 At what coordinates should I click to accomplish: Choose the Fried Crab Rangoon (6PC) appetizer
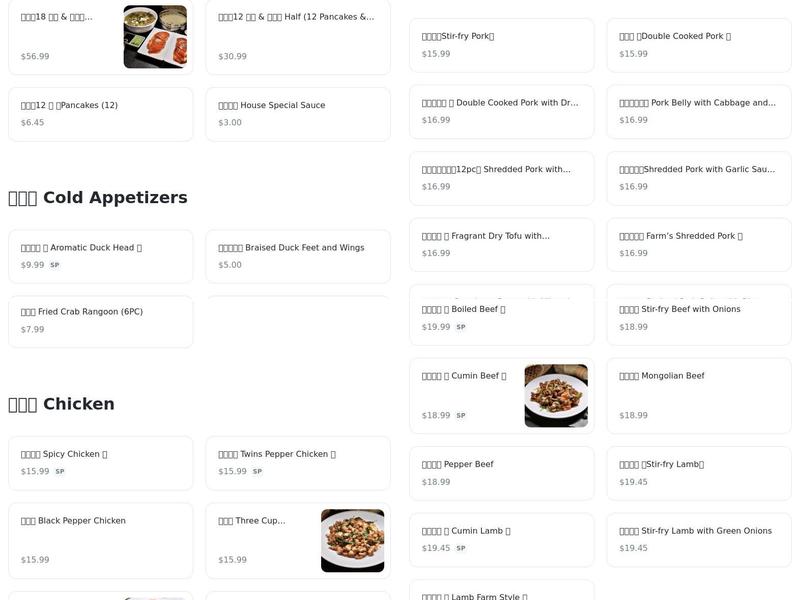100,321
